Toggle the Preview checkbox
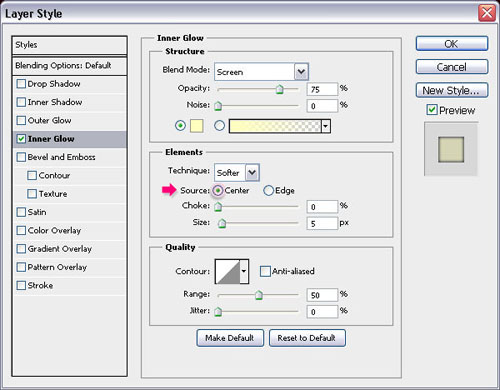 pyautogui.click(x=432, y=110)
